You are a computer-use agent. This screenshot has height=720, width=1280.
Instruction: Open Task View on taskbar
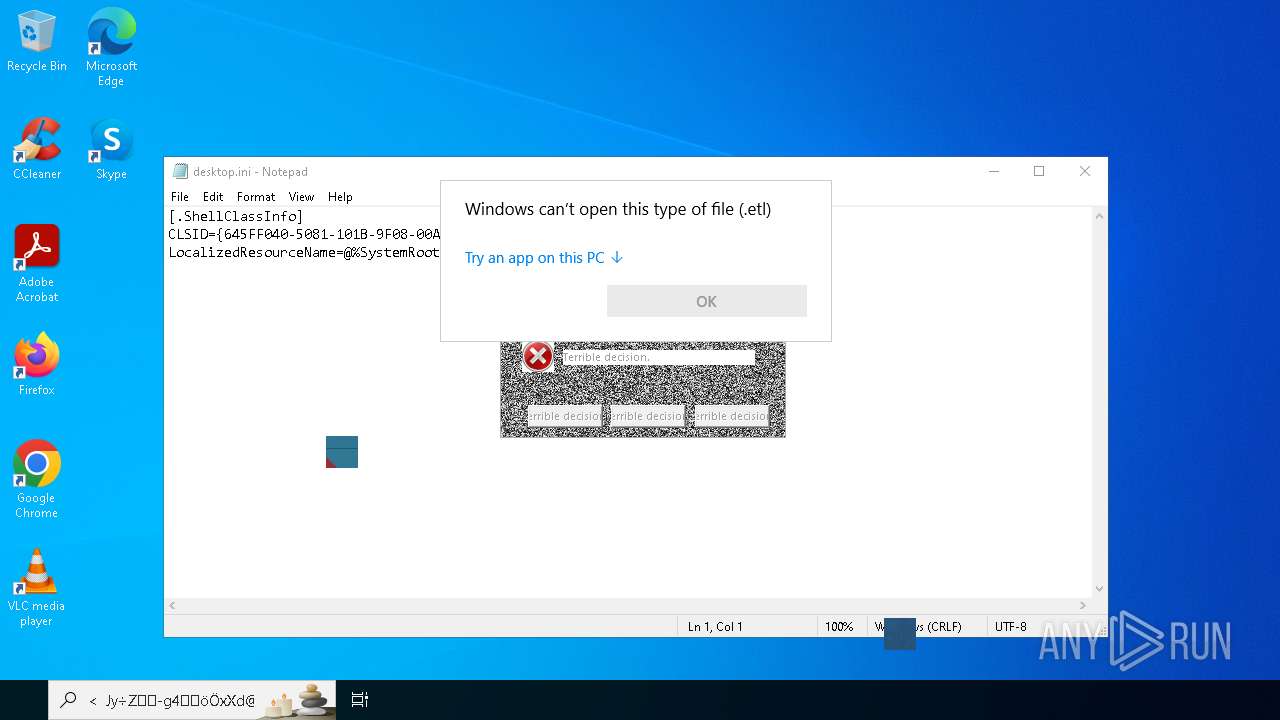(360, 700)
